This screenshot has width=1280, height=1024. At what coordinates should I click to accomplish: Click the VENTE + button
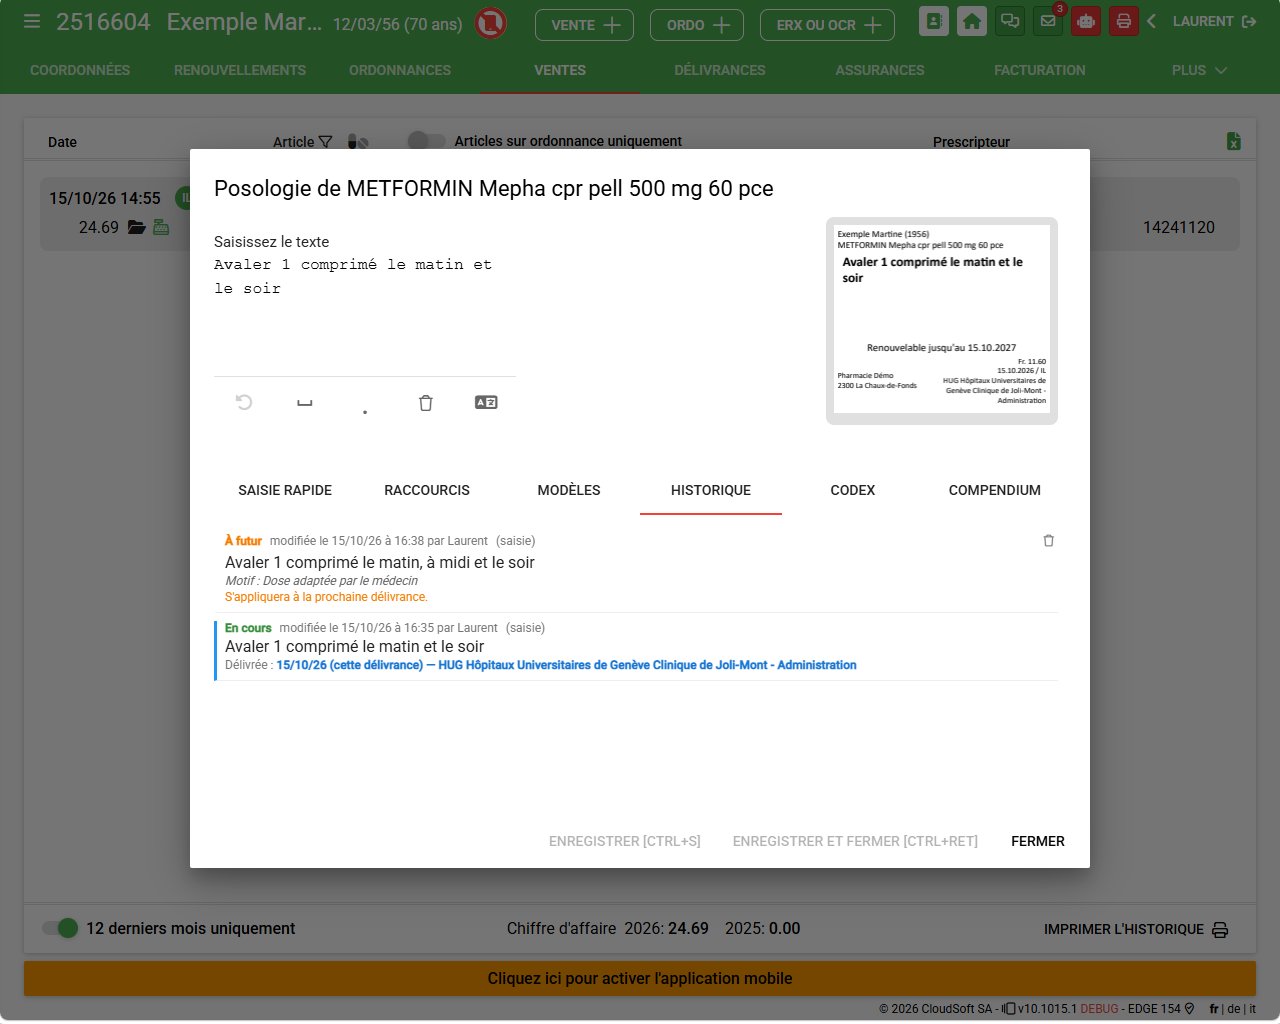(585, 25)
